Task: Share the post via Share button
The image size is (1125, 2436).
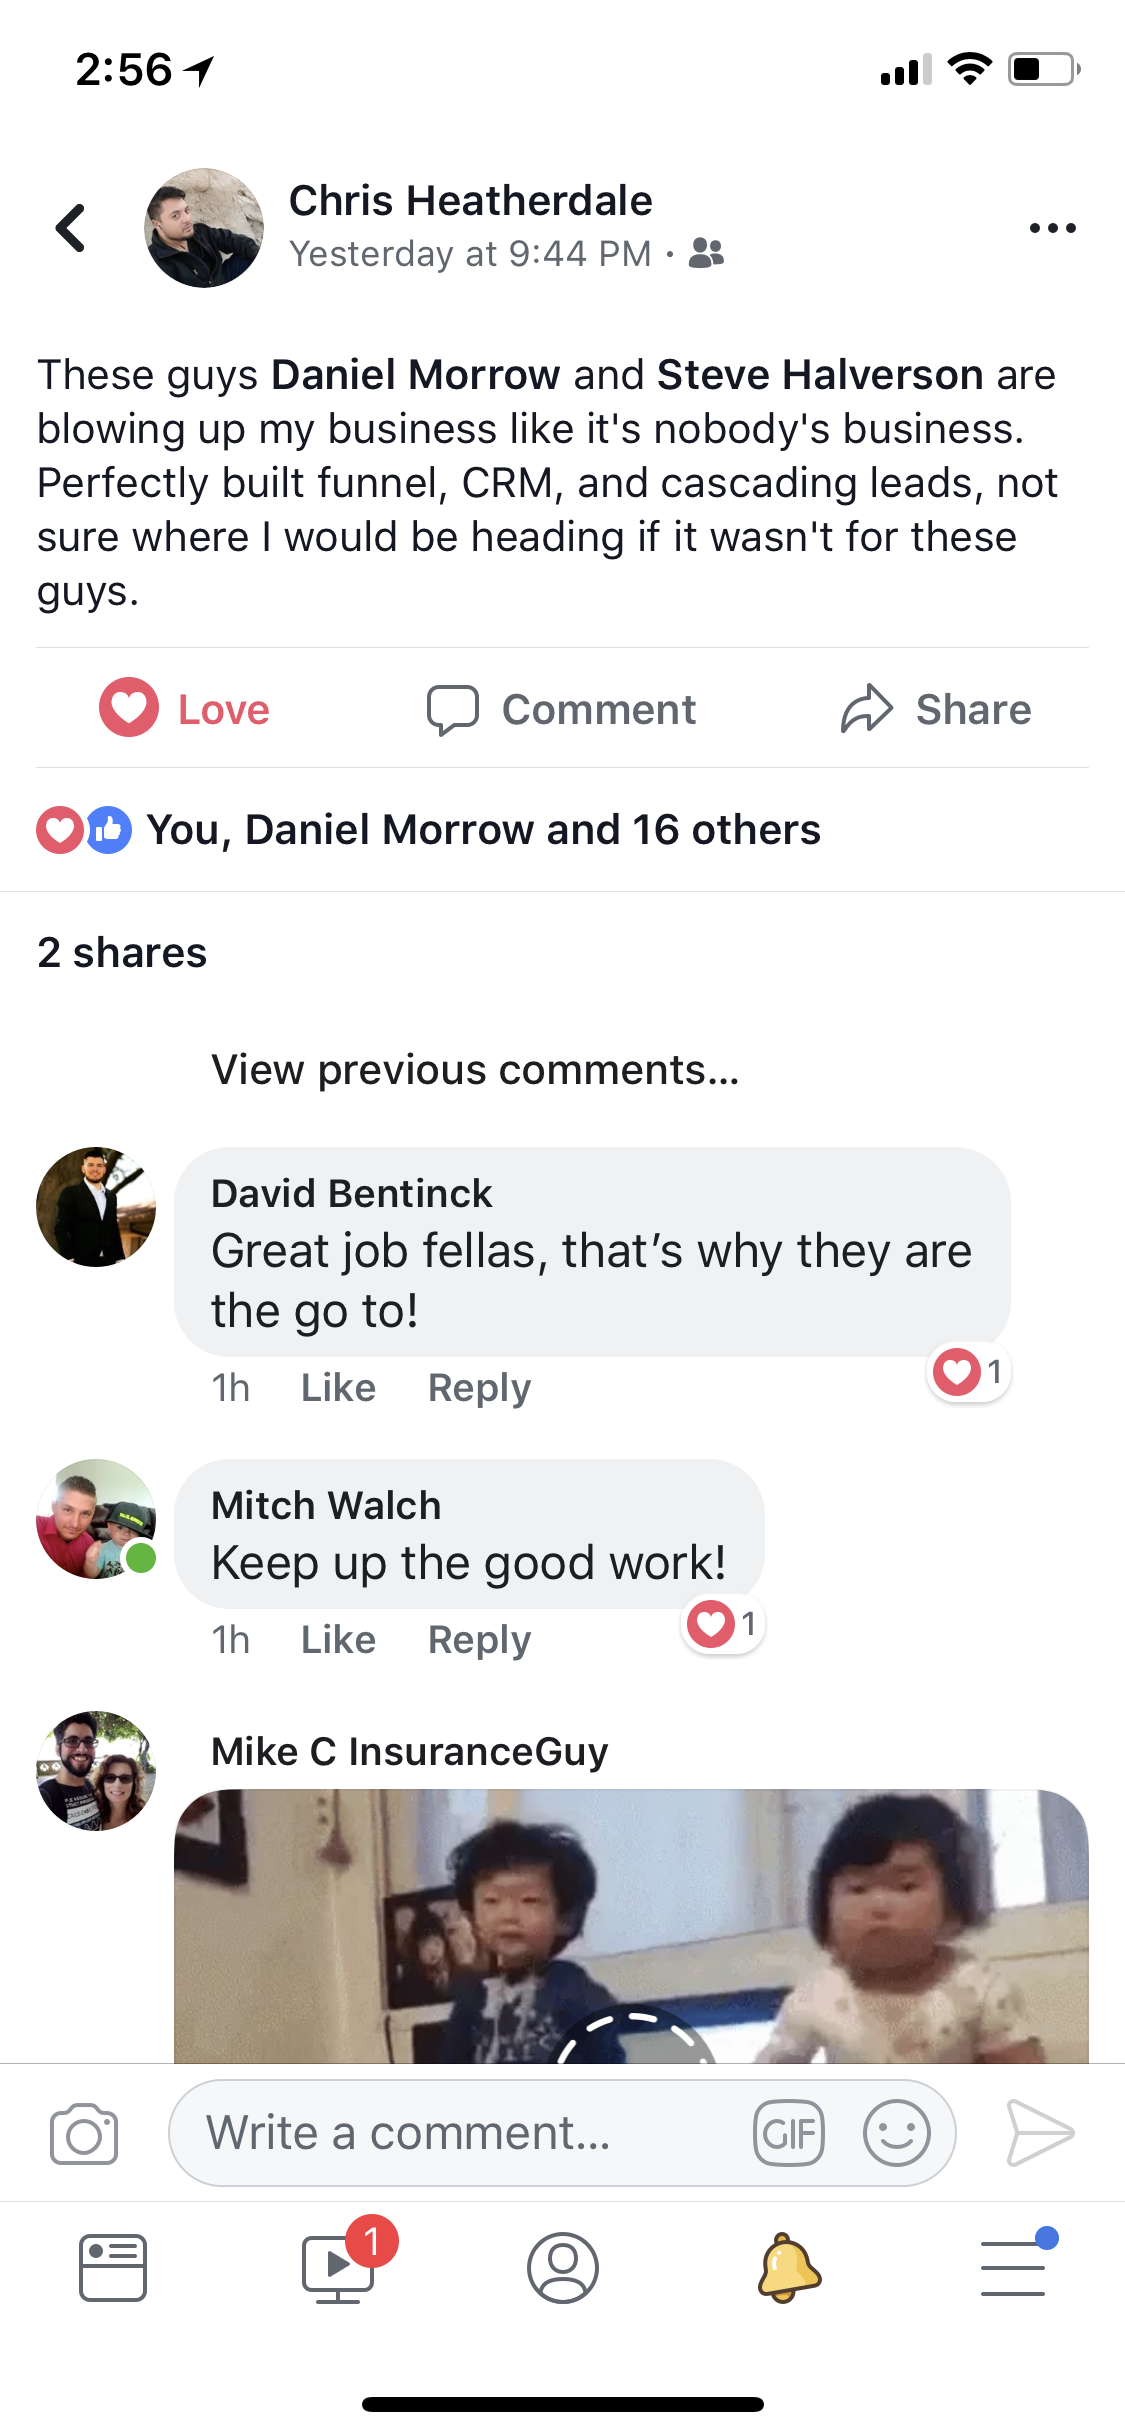Action: [936, 709]
